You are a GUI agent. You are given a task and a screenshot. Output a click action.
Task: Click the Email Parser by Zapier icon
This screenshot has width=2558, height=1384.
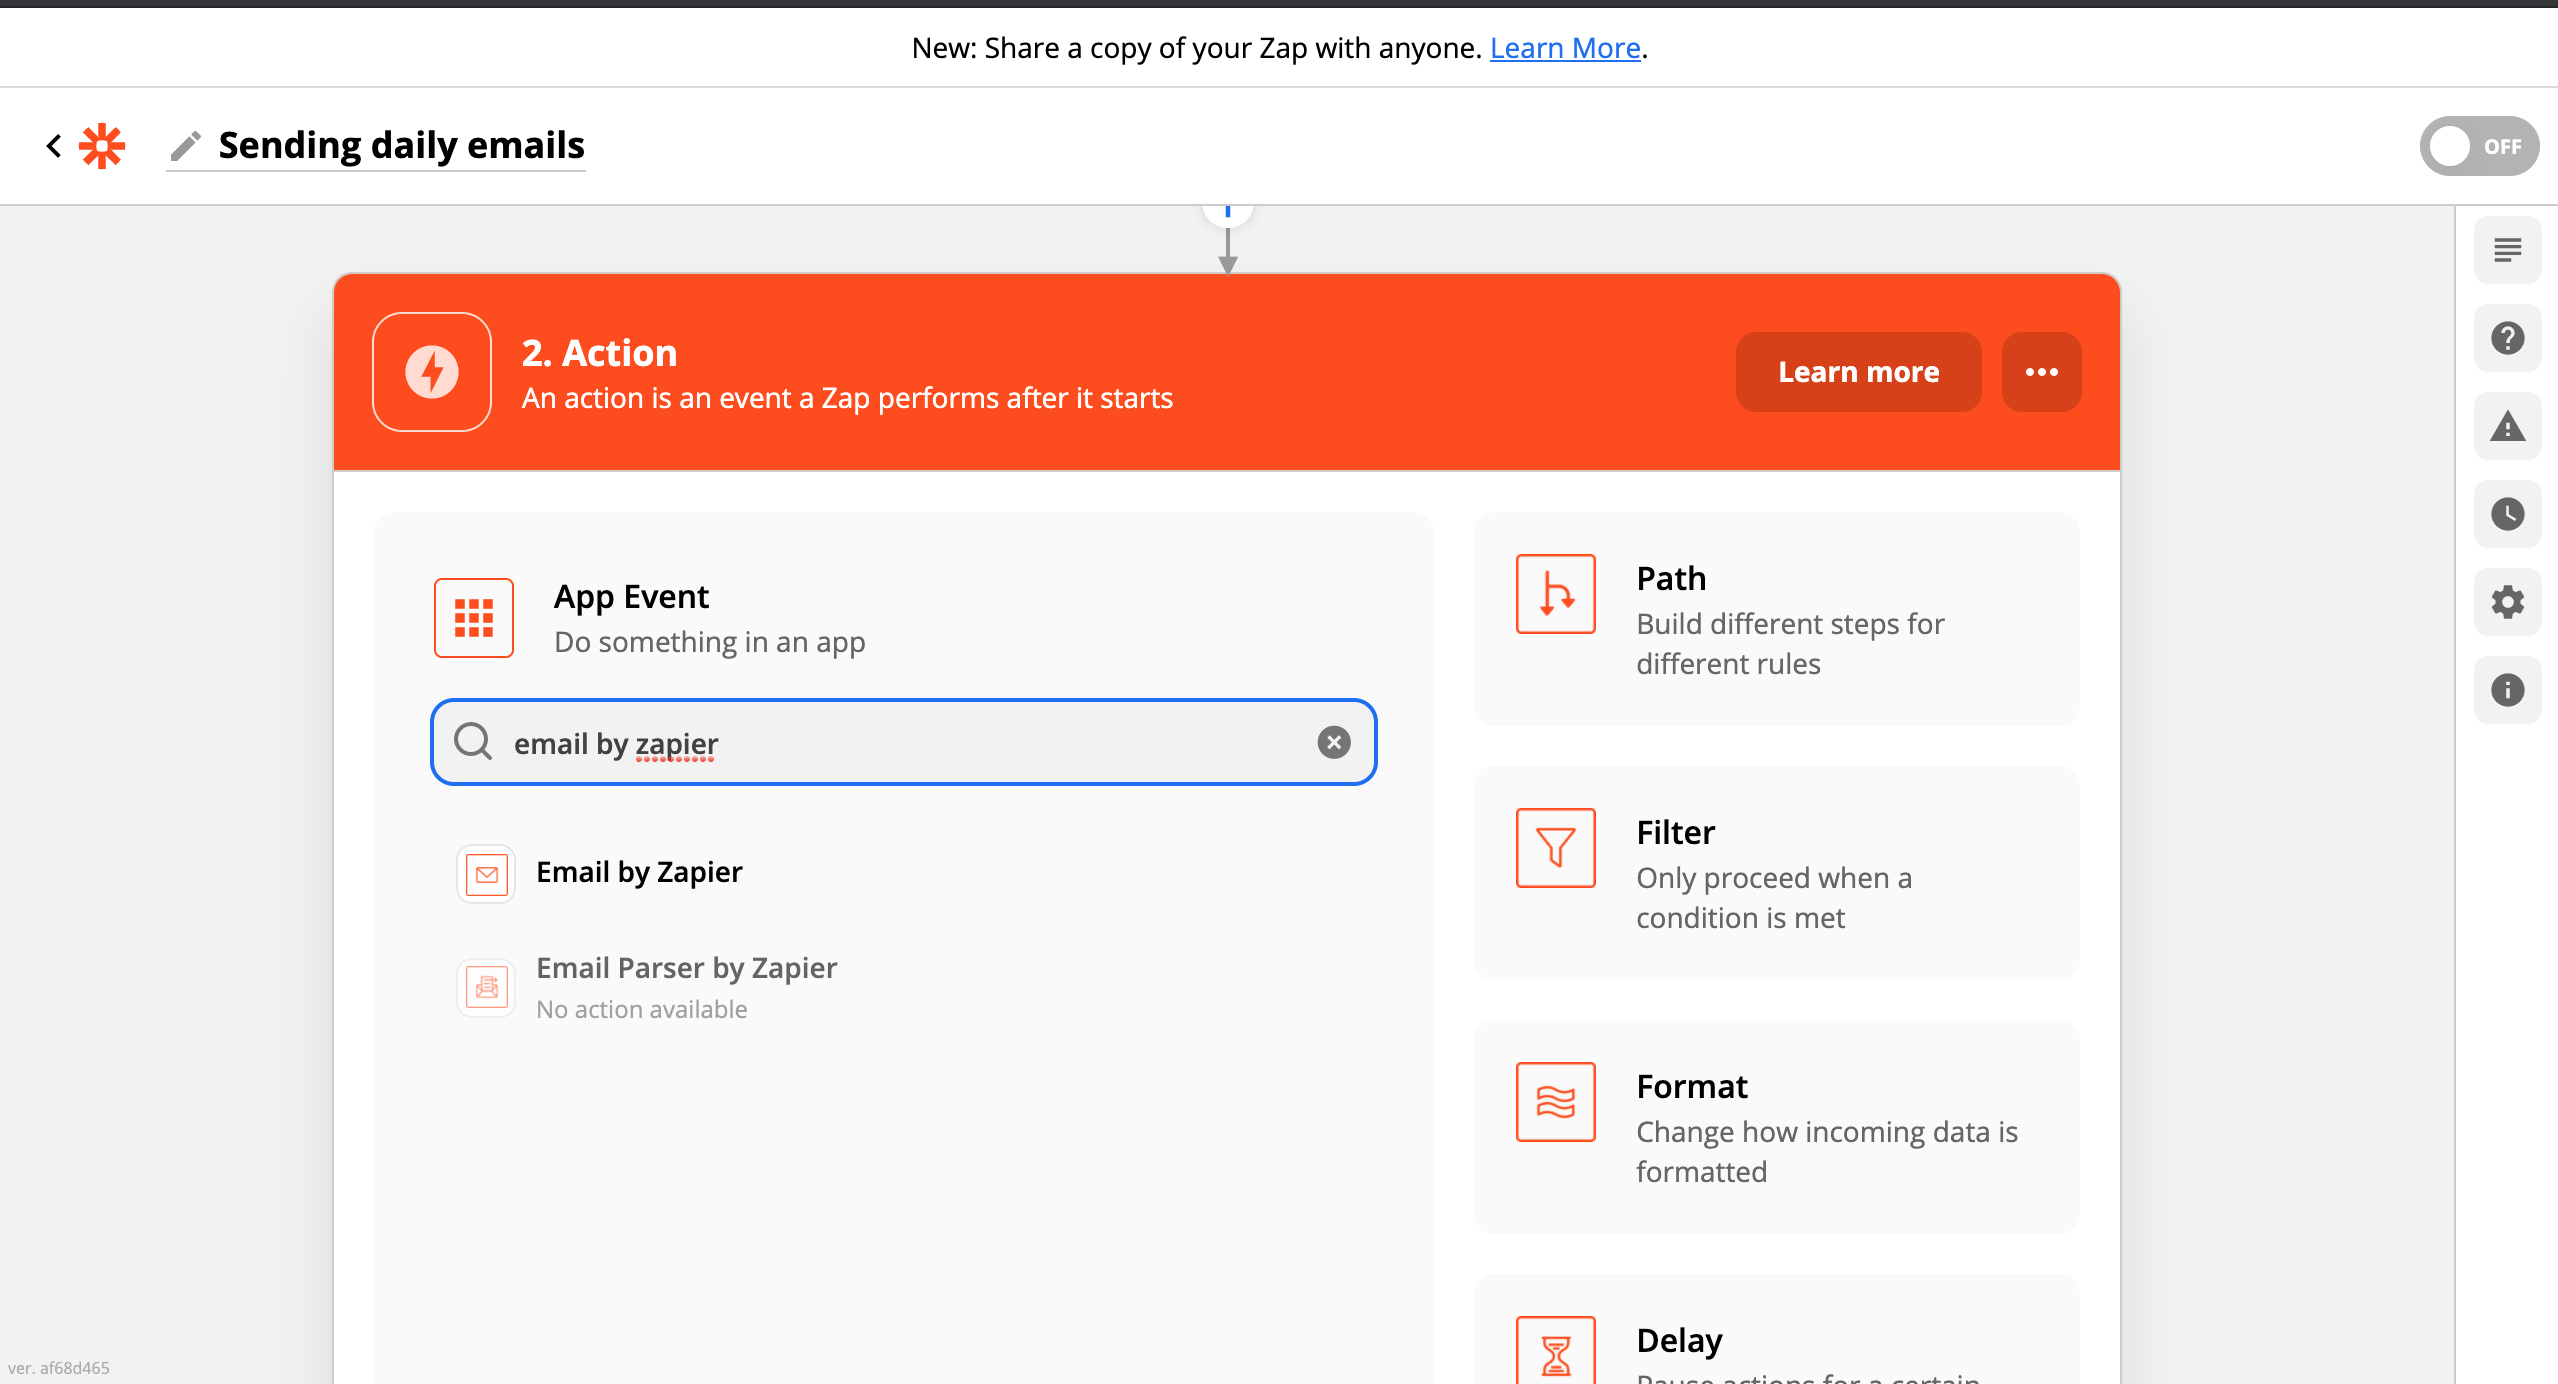pyautogui.click(x=486, y=988)
